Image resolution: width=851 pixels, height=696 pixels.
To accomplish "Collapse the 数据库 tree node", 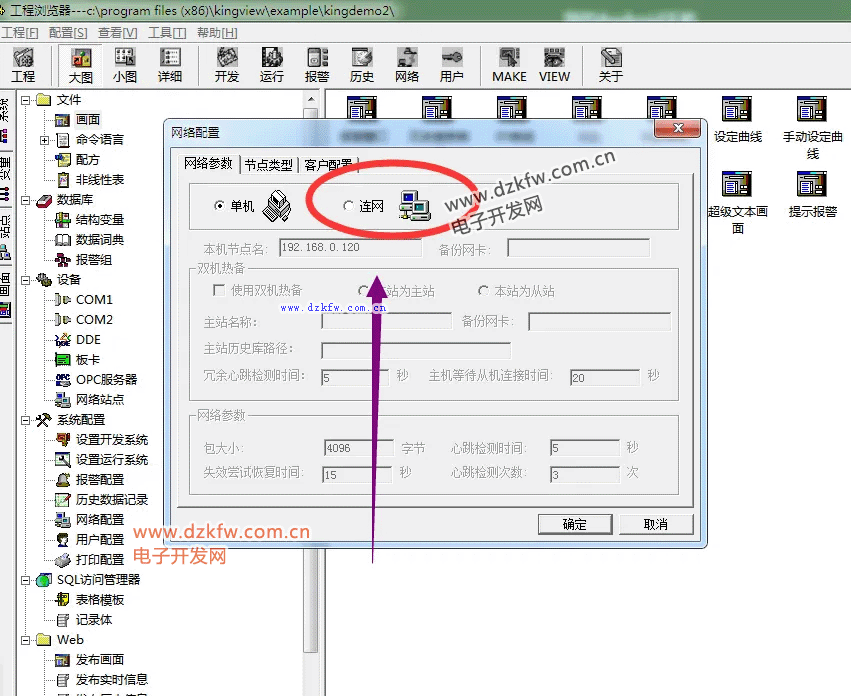I will pyautogui.click(x=26, y=200).
